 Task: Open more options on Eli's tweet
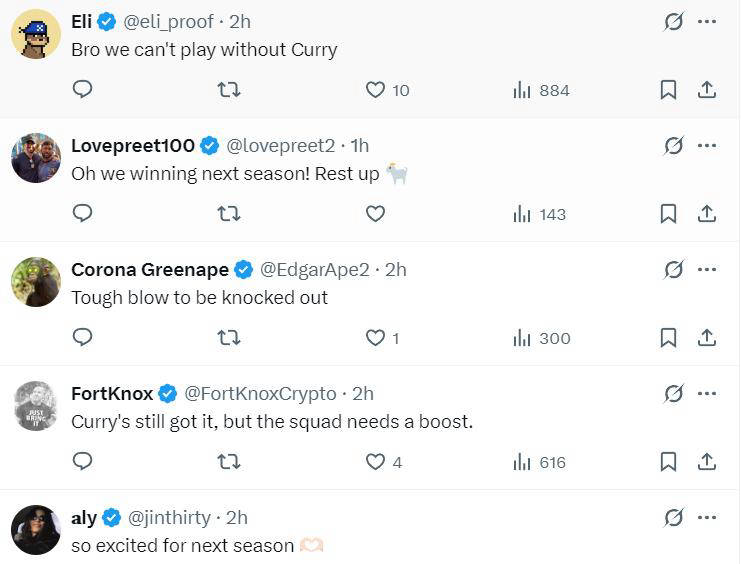pos(707,21)
